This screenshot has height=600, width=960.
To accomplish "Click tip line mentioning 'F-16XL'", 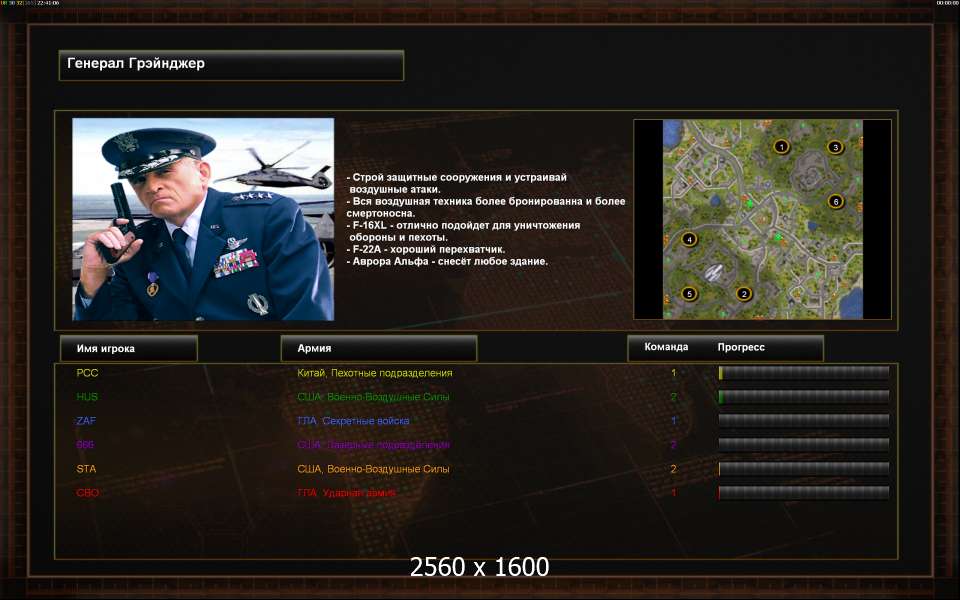I will tap(463, 231).
